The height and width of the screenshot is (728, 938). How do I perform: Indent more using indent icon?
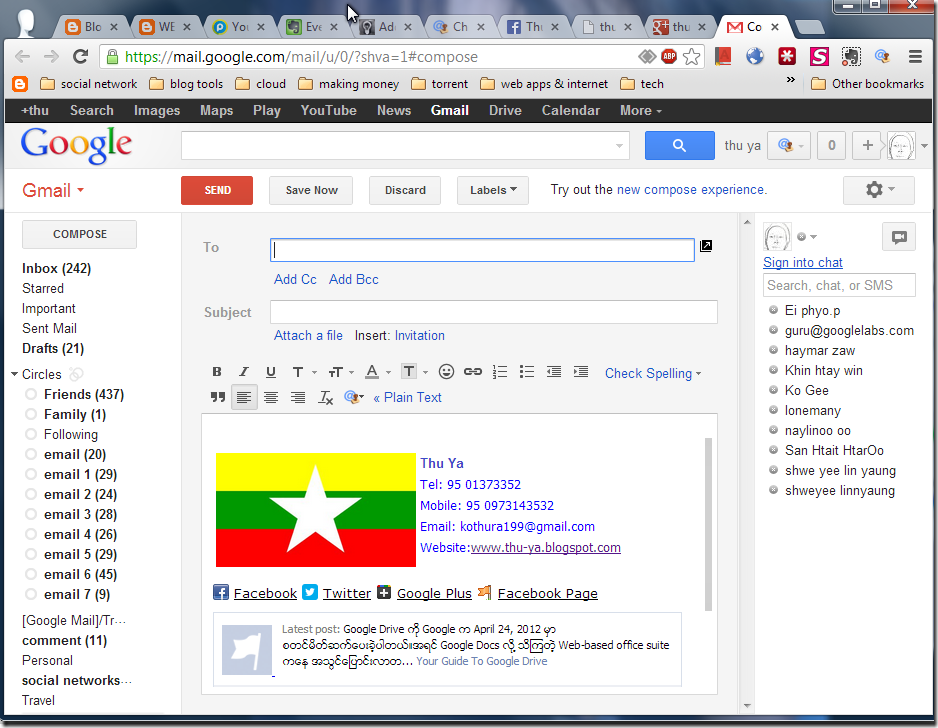581,372
